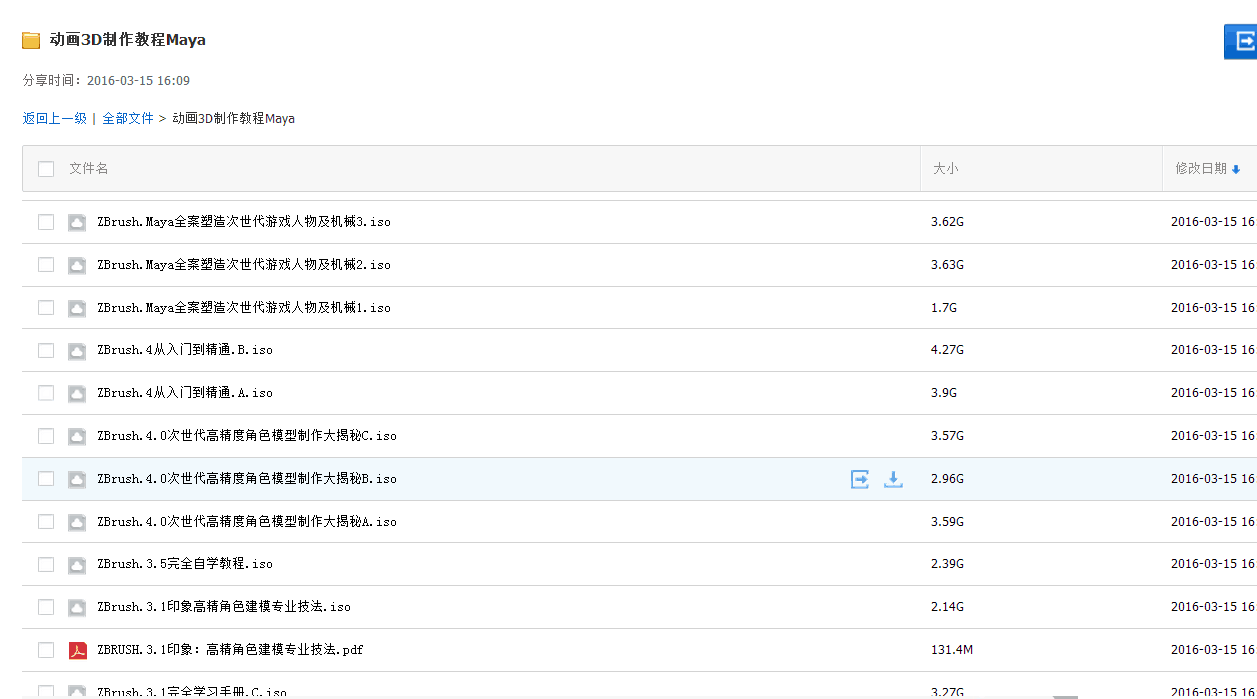The height and width of the screenshot is (699, 1257).
Task: Click file icon of ZBrush.4从入门到精通.B.iso
Action: point(77,350)
